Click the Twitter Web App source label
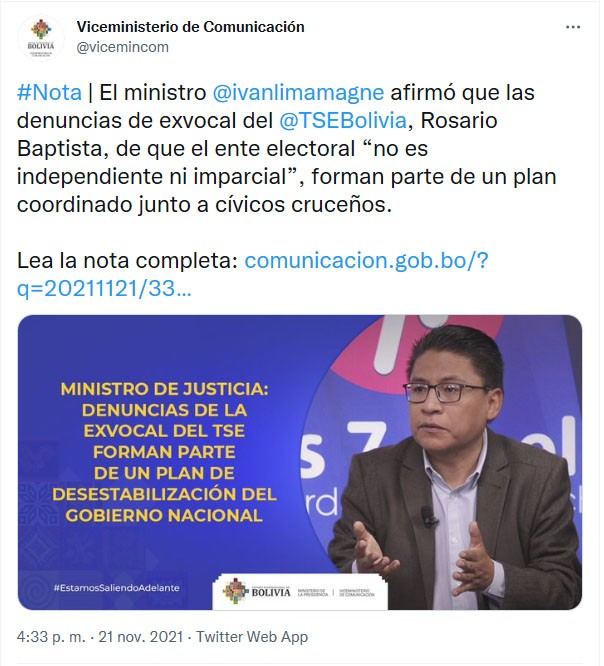Viewport: 604px width, 666px height. tap(251, 637)
